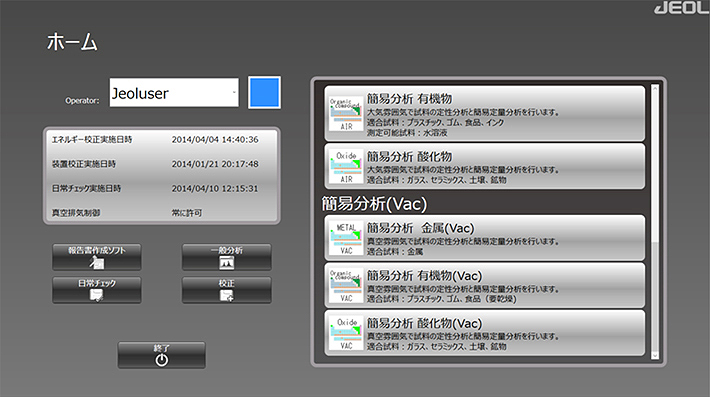This screenshot has height=397, width=710.
Task: Click the Organic Compound VAC recipe icon
Action: 346,286
